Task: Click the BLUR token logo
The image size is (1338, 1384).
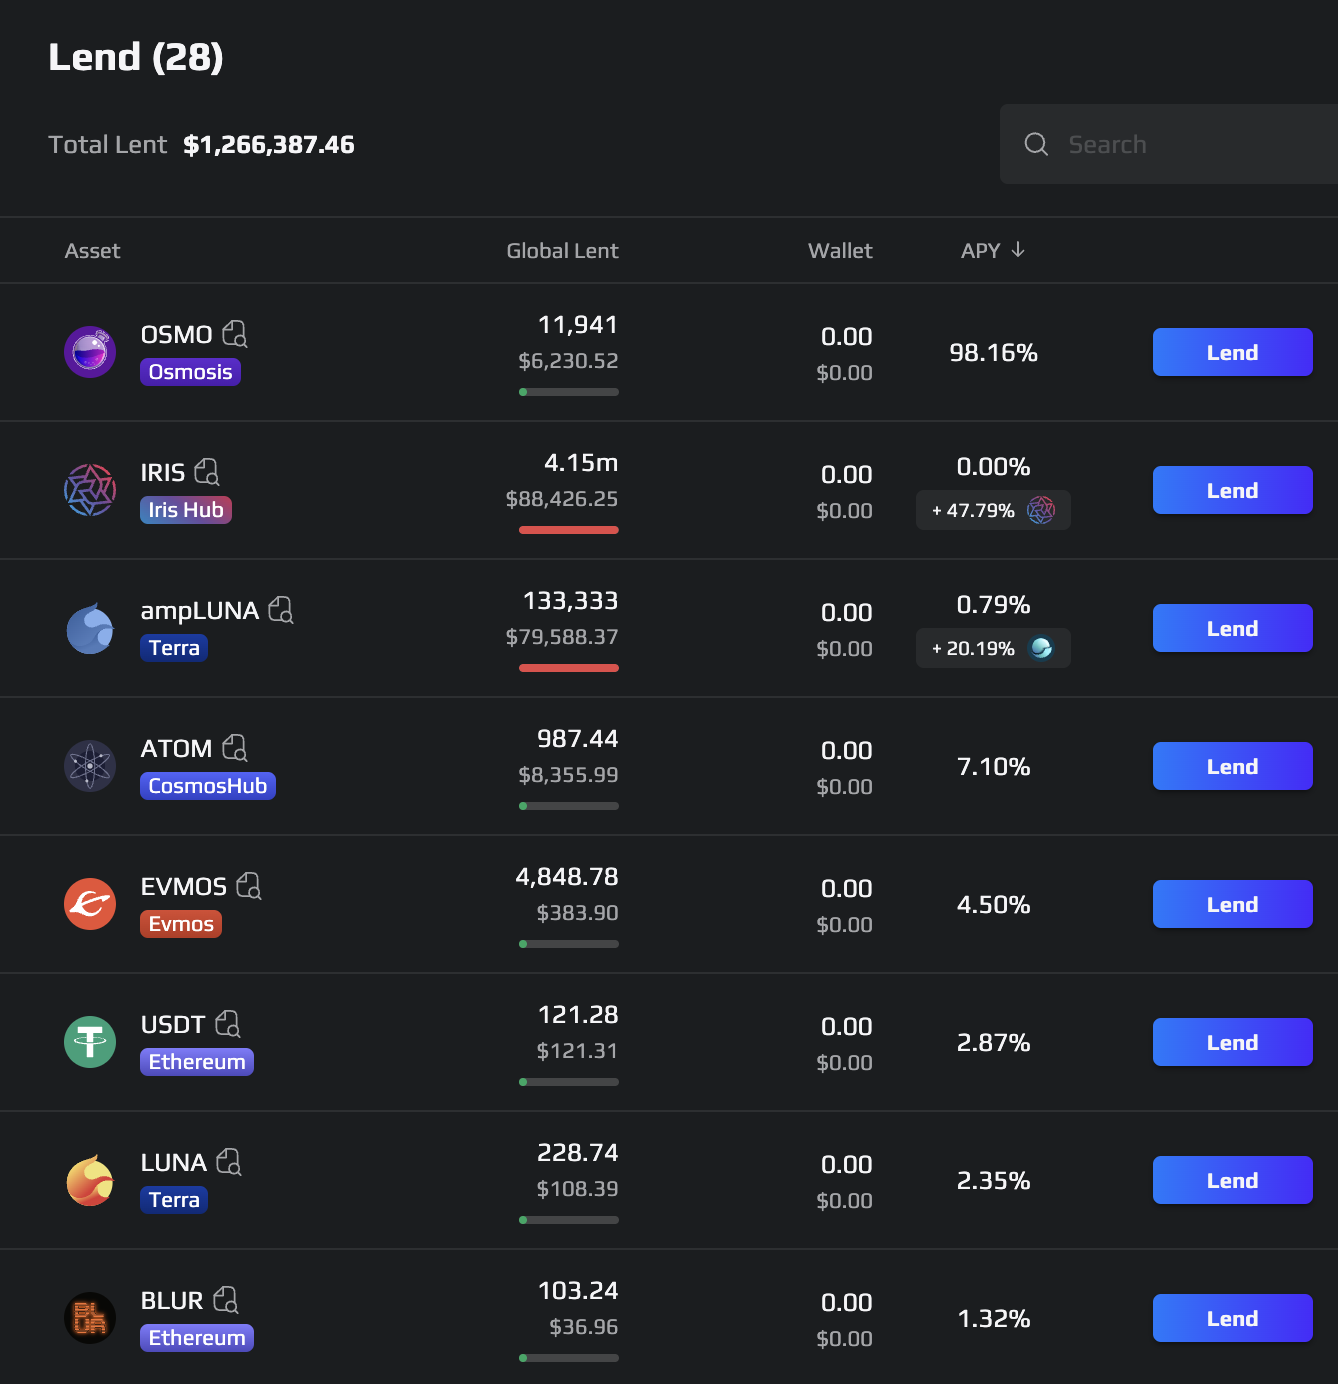Action: click(90, 1318)
